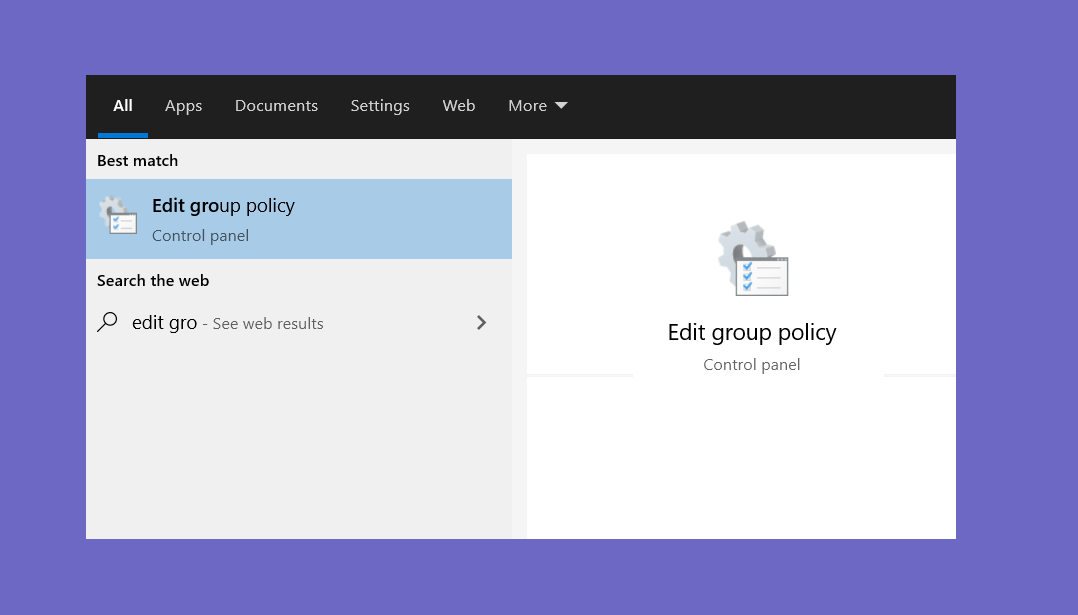The height and width of the screenshot is (615, 1078).
Task: Open the More filter menu
Action: tap(538, 105)
